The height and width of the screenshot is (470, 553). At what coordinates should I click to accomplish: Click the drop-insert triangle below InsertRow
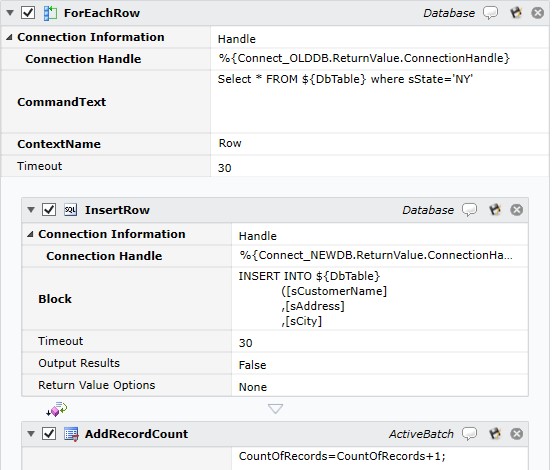pyautogui.click(x=275, y=409)
